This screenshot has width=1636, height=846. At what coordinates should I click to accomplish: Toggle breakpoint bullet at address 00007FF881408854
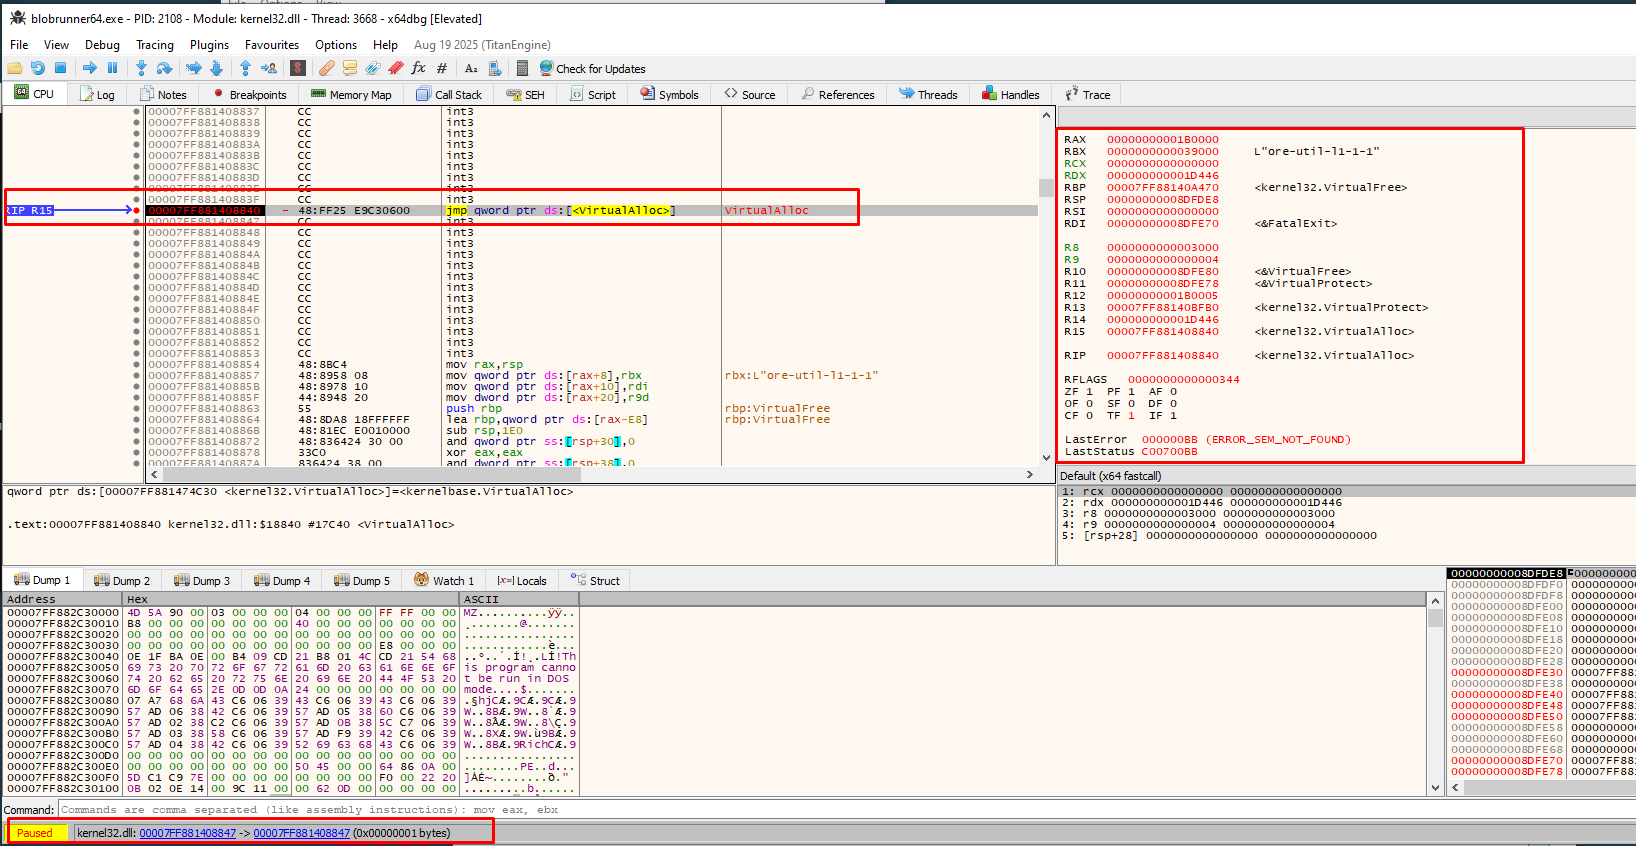pyautogui.click(x=137, y=364)
